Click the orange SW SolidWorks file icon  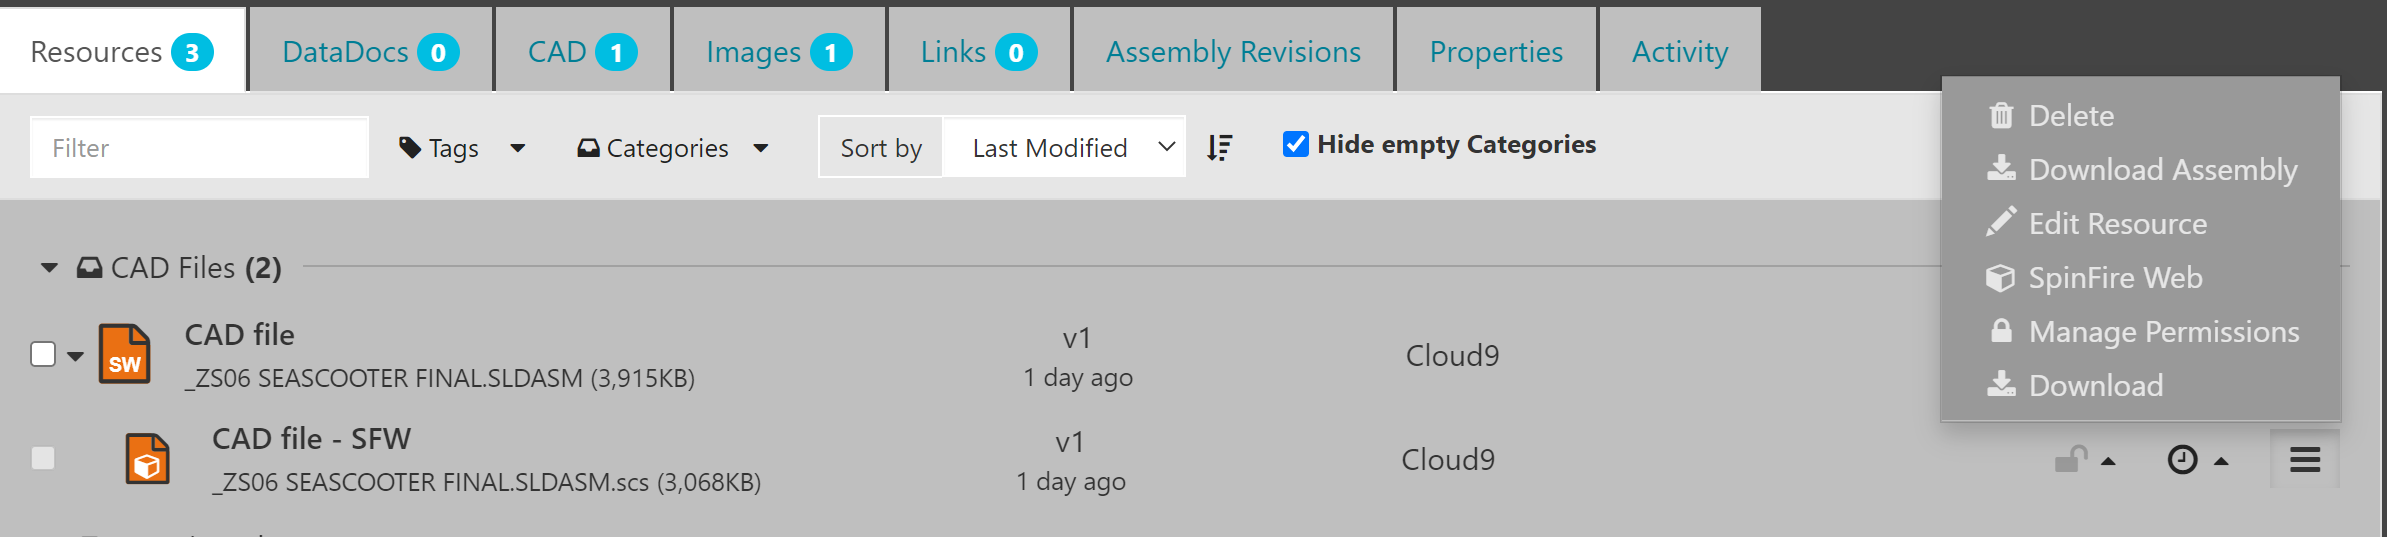pos(125,354)
